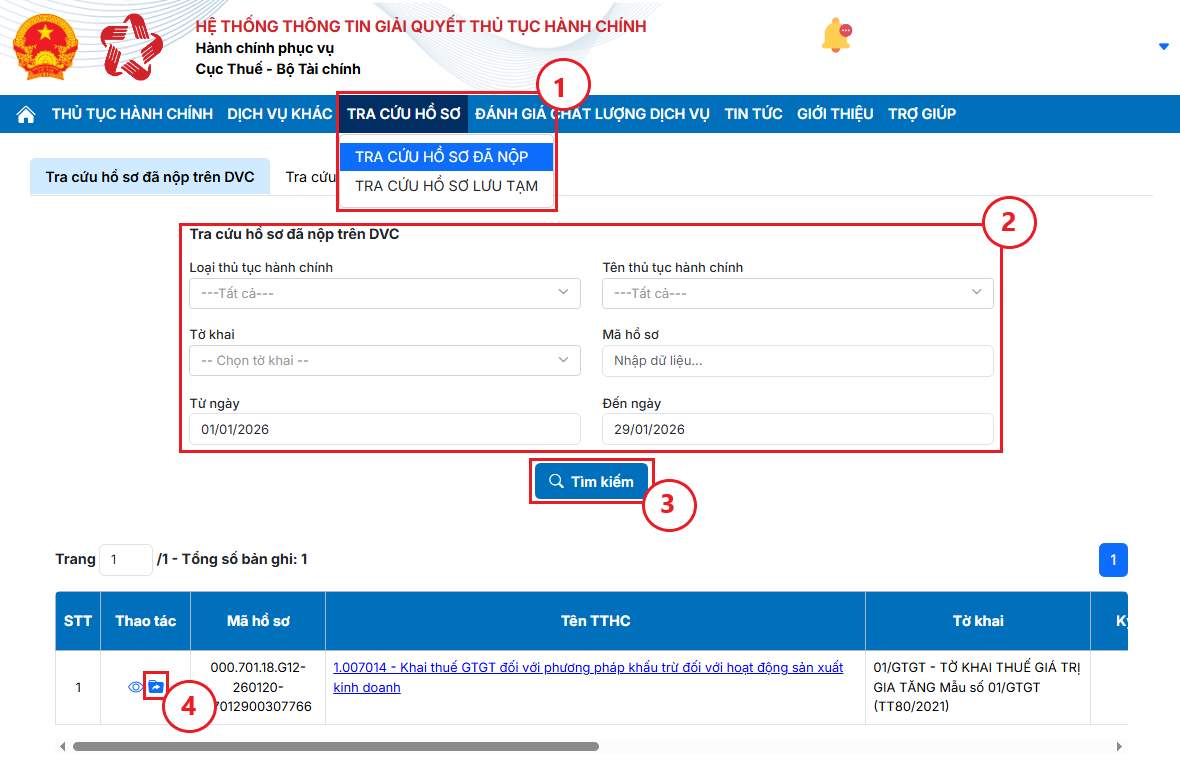Open the Tờ khai dropdown

coord(384,360)
